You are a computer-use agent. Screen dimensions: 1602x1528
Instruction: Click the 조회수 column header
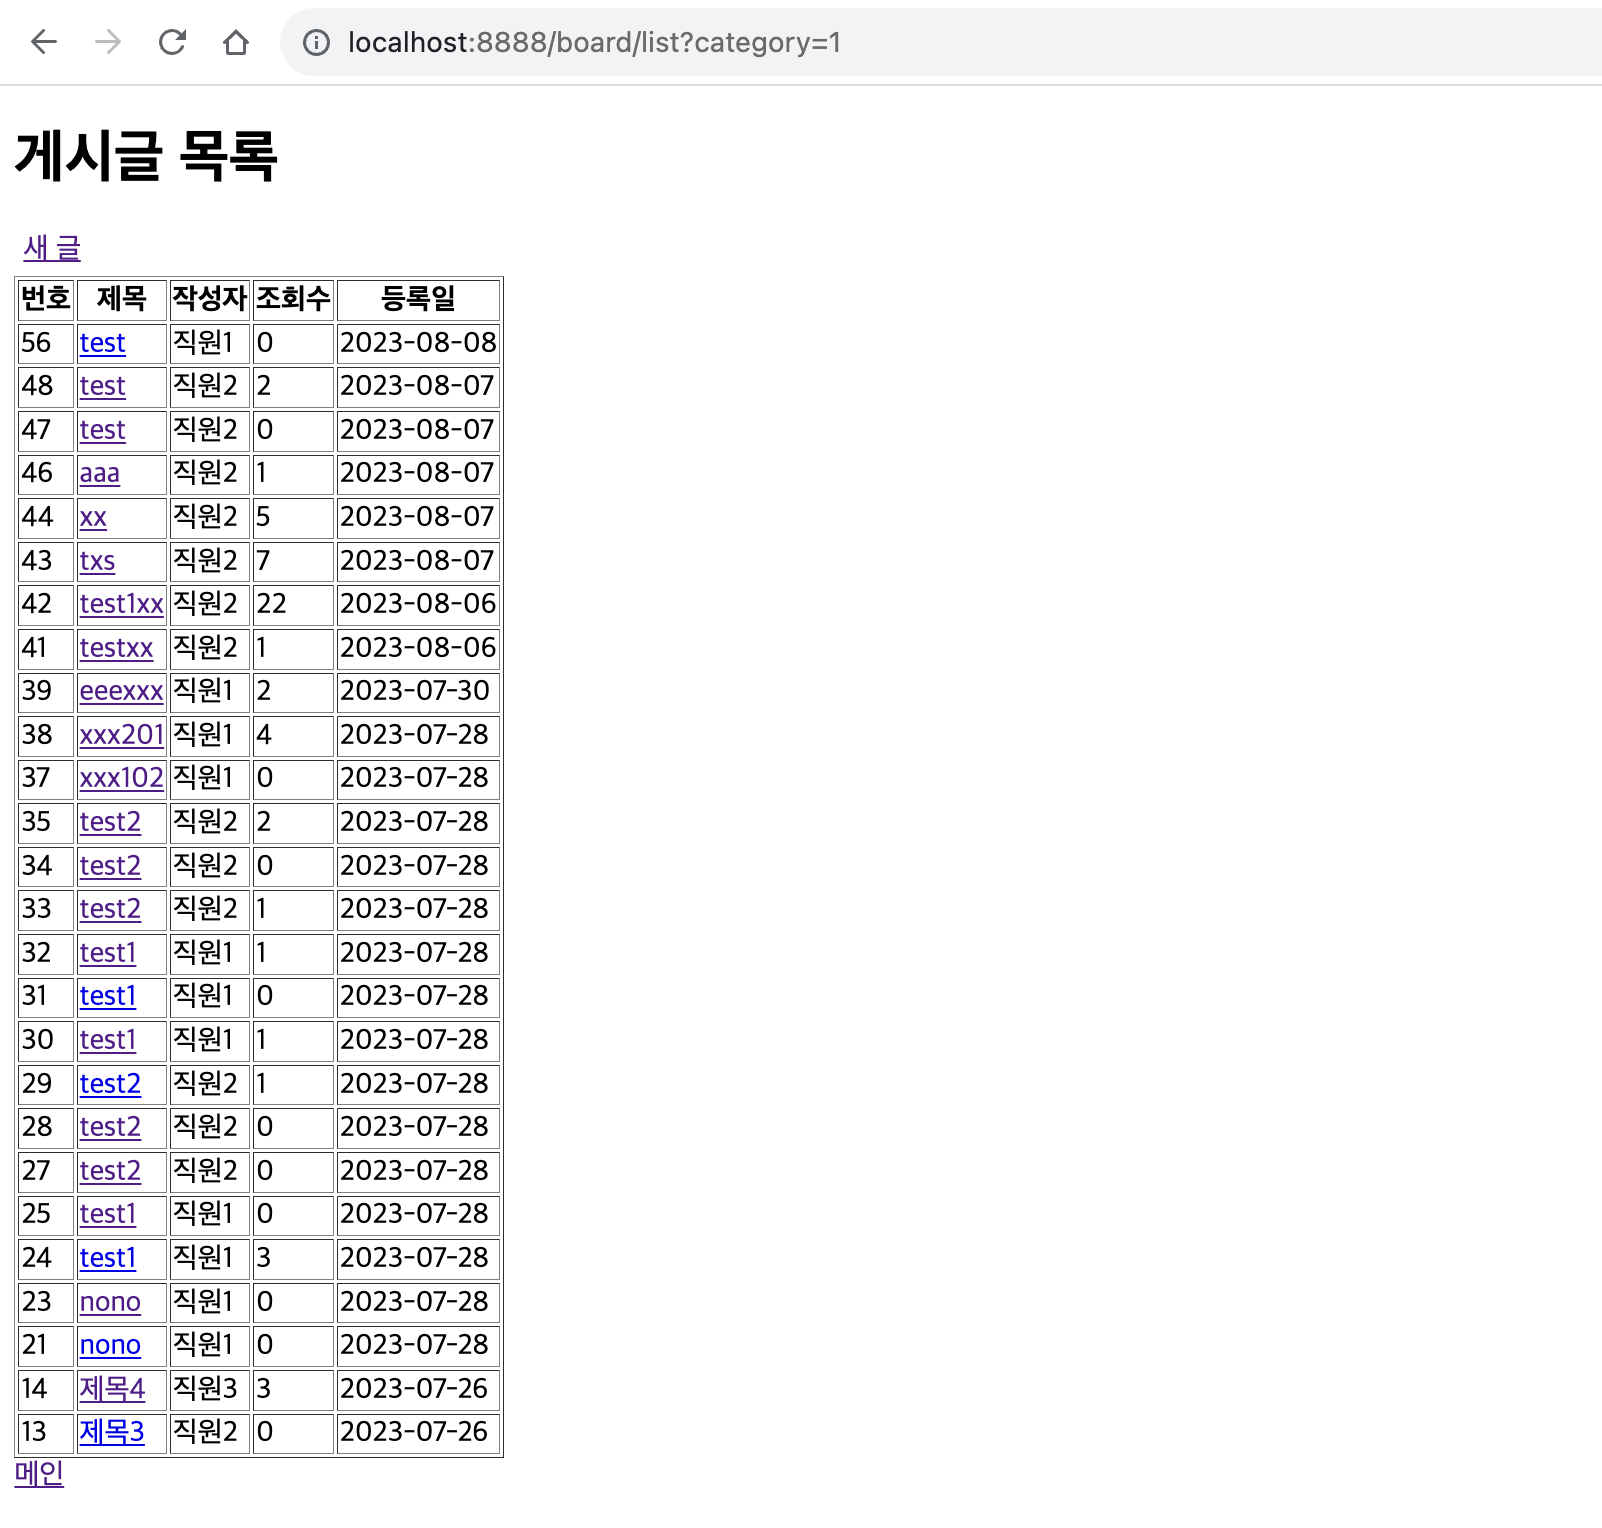[293, 299]
